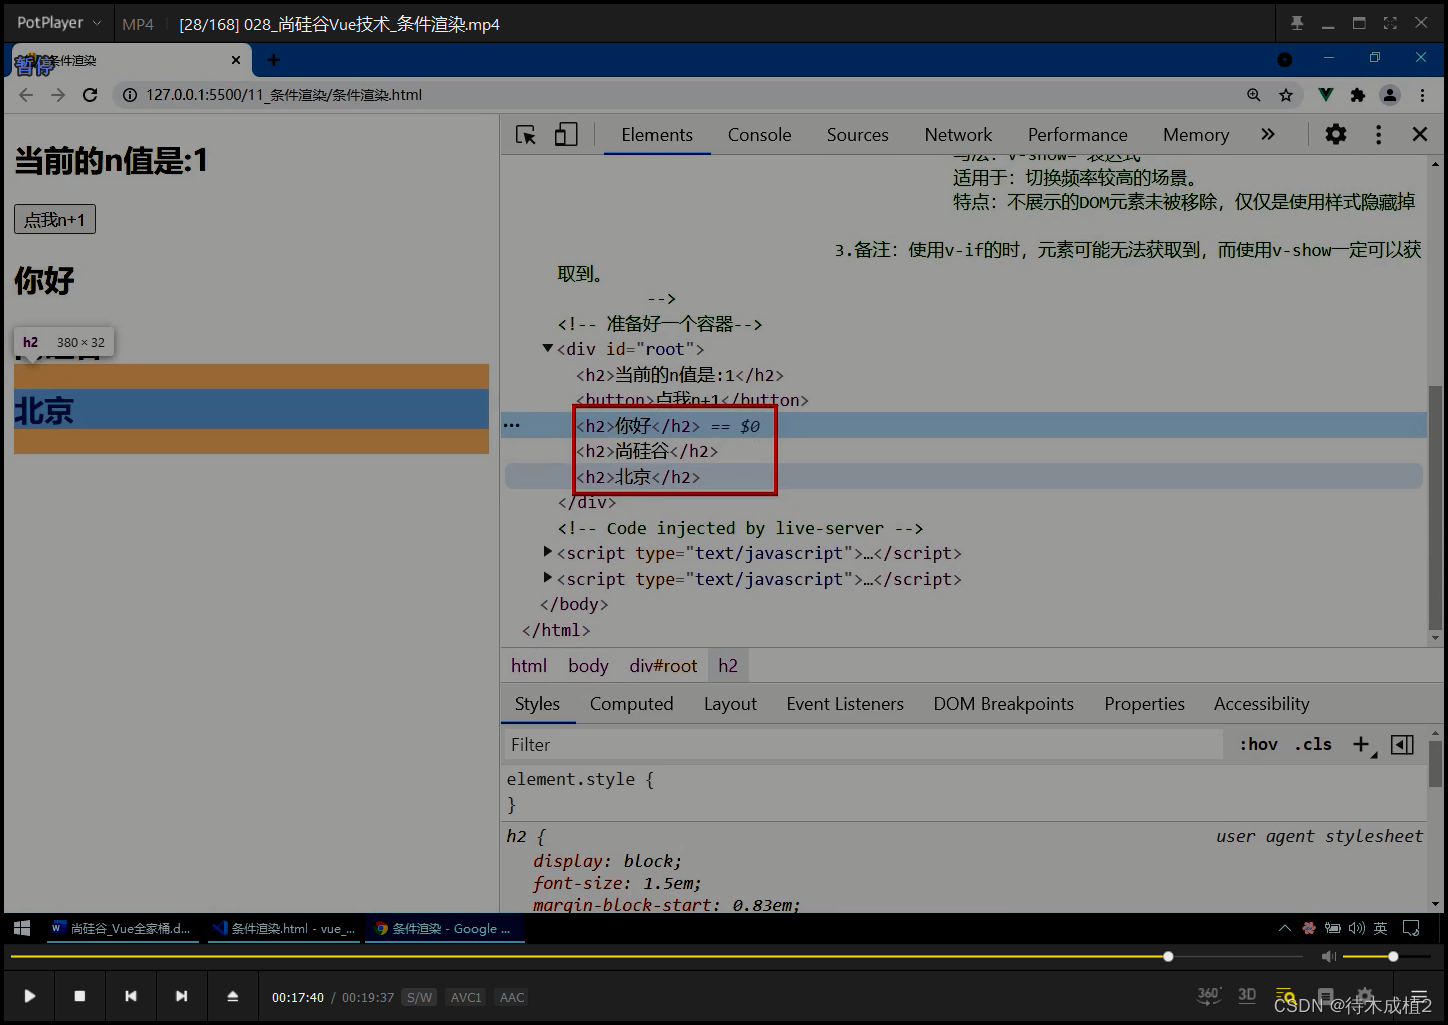
Task: Mute audio via the speaker icon
Action: pyautogui.click(x=1329, y=957)
